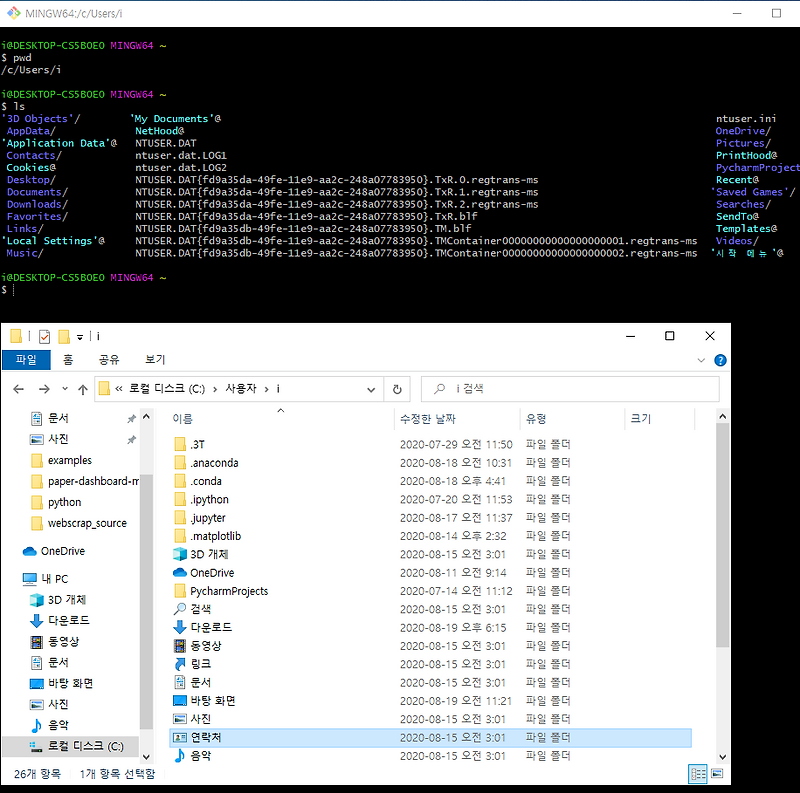Expand the ribbon with the chevron arrow
Viewport: 800px width, 793px height.
703,360
